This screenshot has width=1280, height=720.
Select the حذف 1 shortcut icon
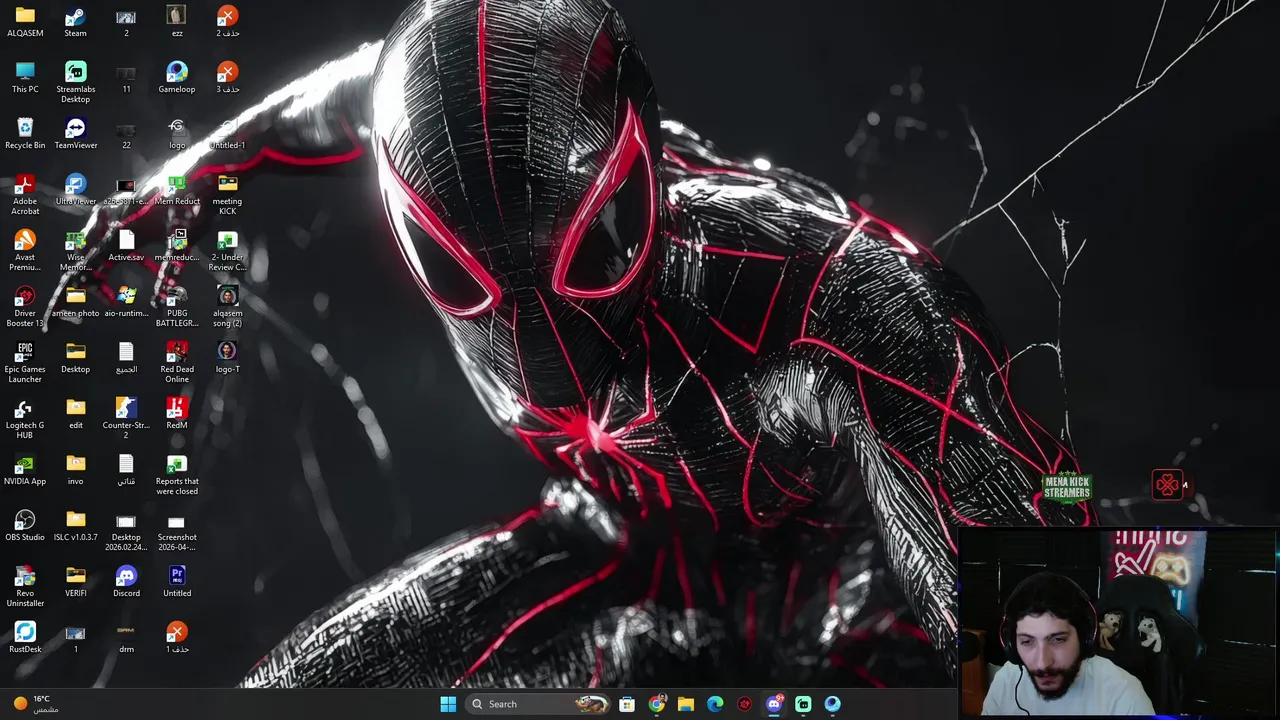pyautogui.click(x=177, y=637)
